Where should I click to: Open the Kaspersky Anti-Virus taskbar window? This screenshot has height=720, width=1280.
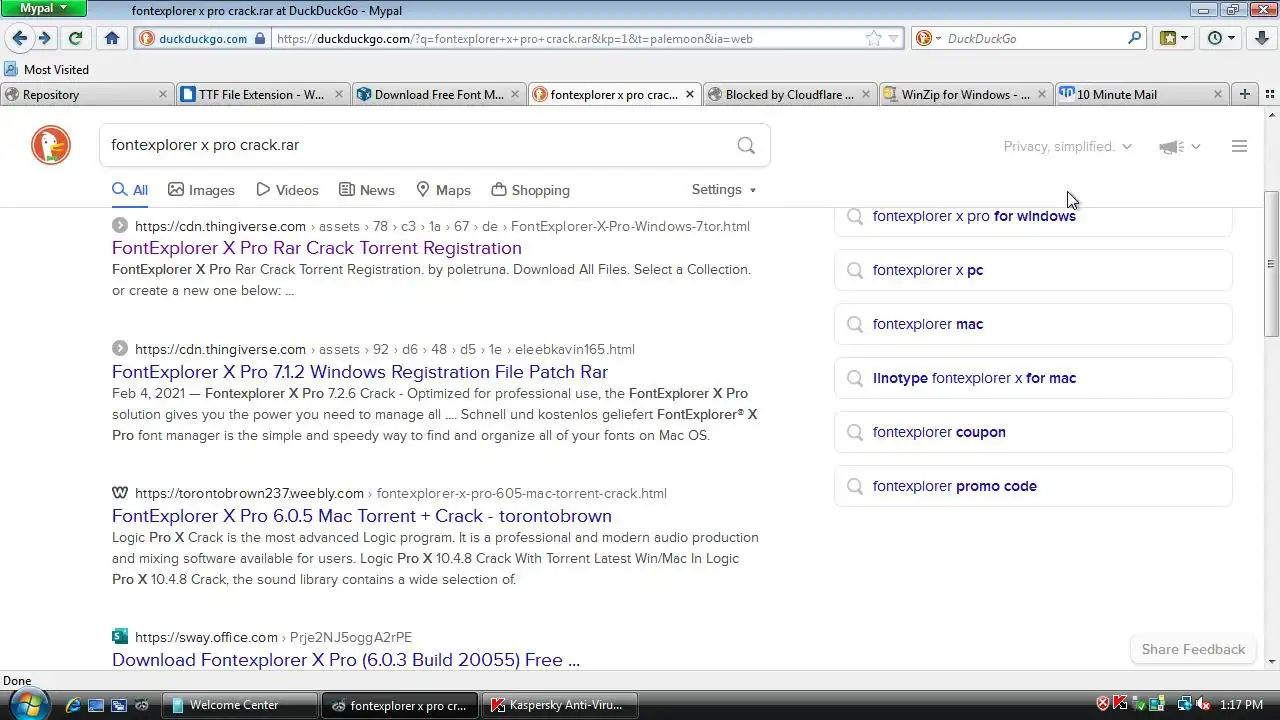(561, 705)
